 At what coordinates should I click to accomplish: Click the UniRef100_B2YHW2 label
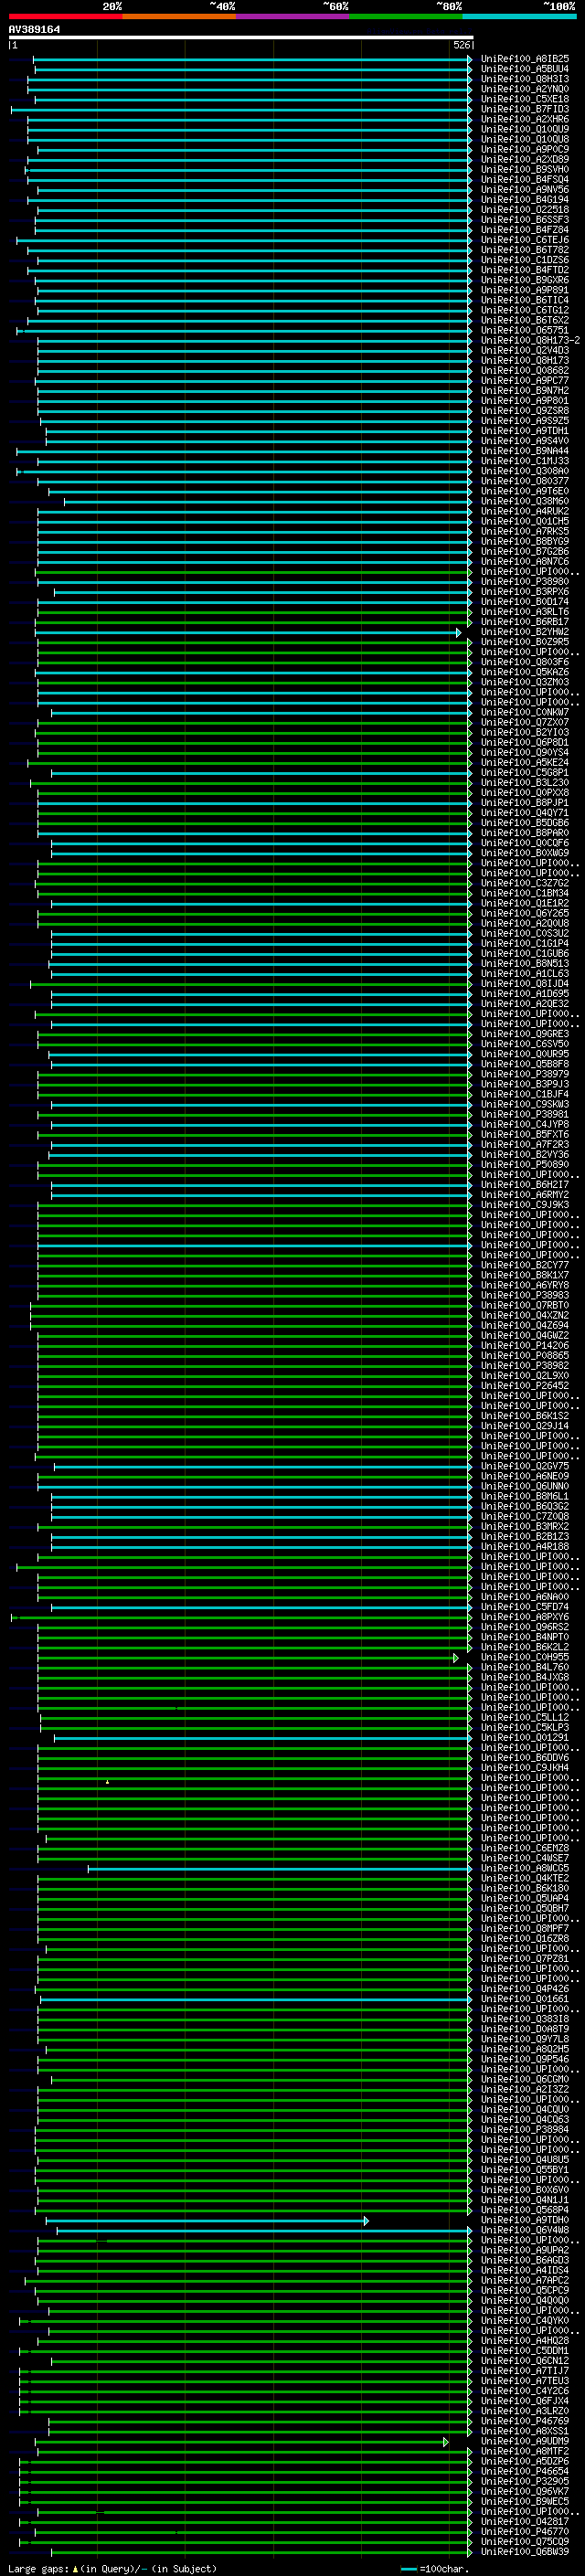pos(524,632)
